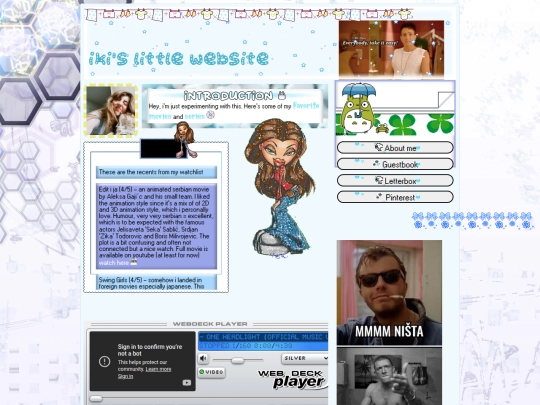The image size is (540, 405).
Task: Open the About me page
Action: click(x=395, y=148)
